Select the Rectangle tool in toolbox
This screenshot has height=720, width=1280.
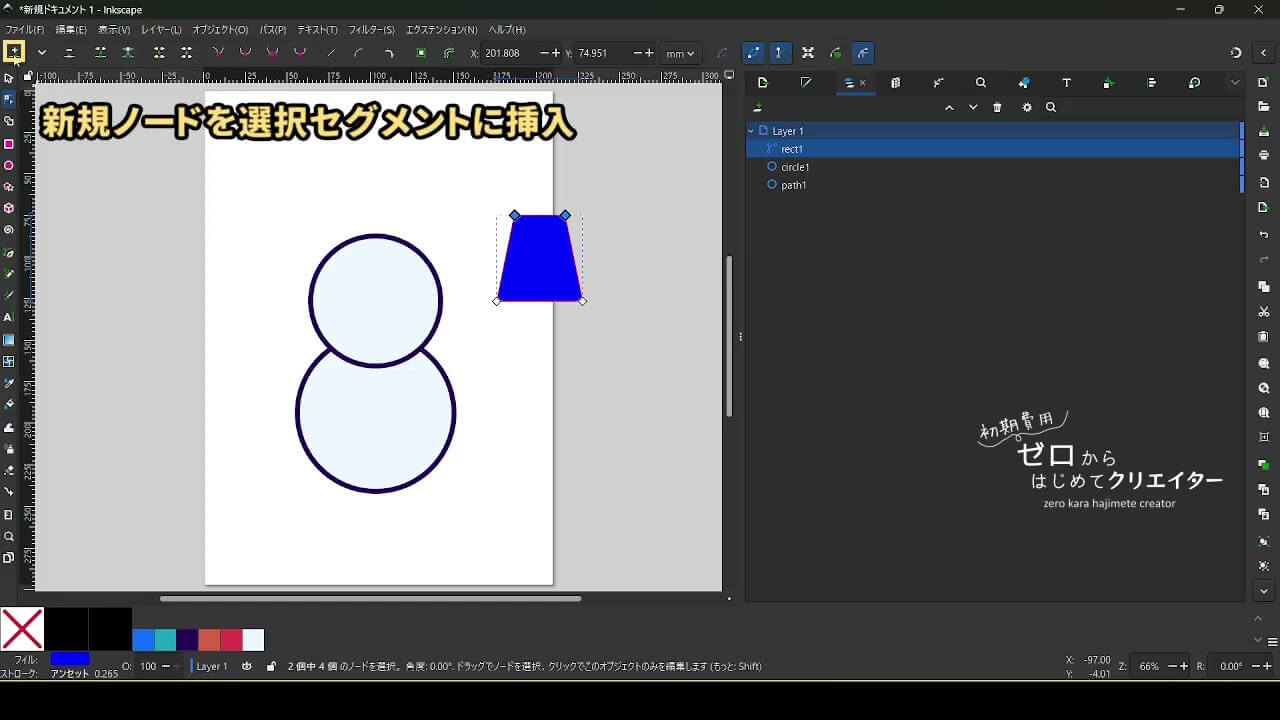coord(9,144)
